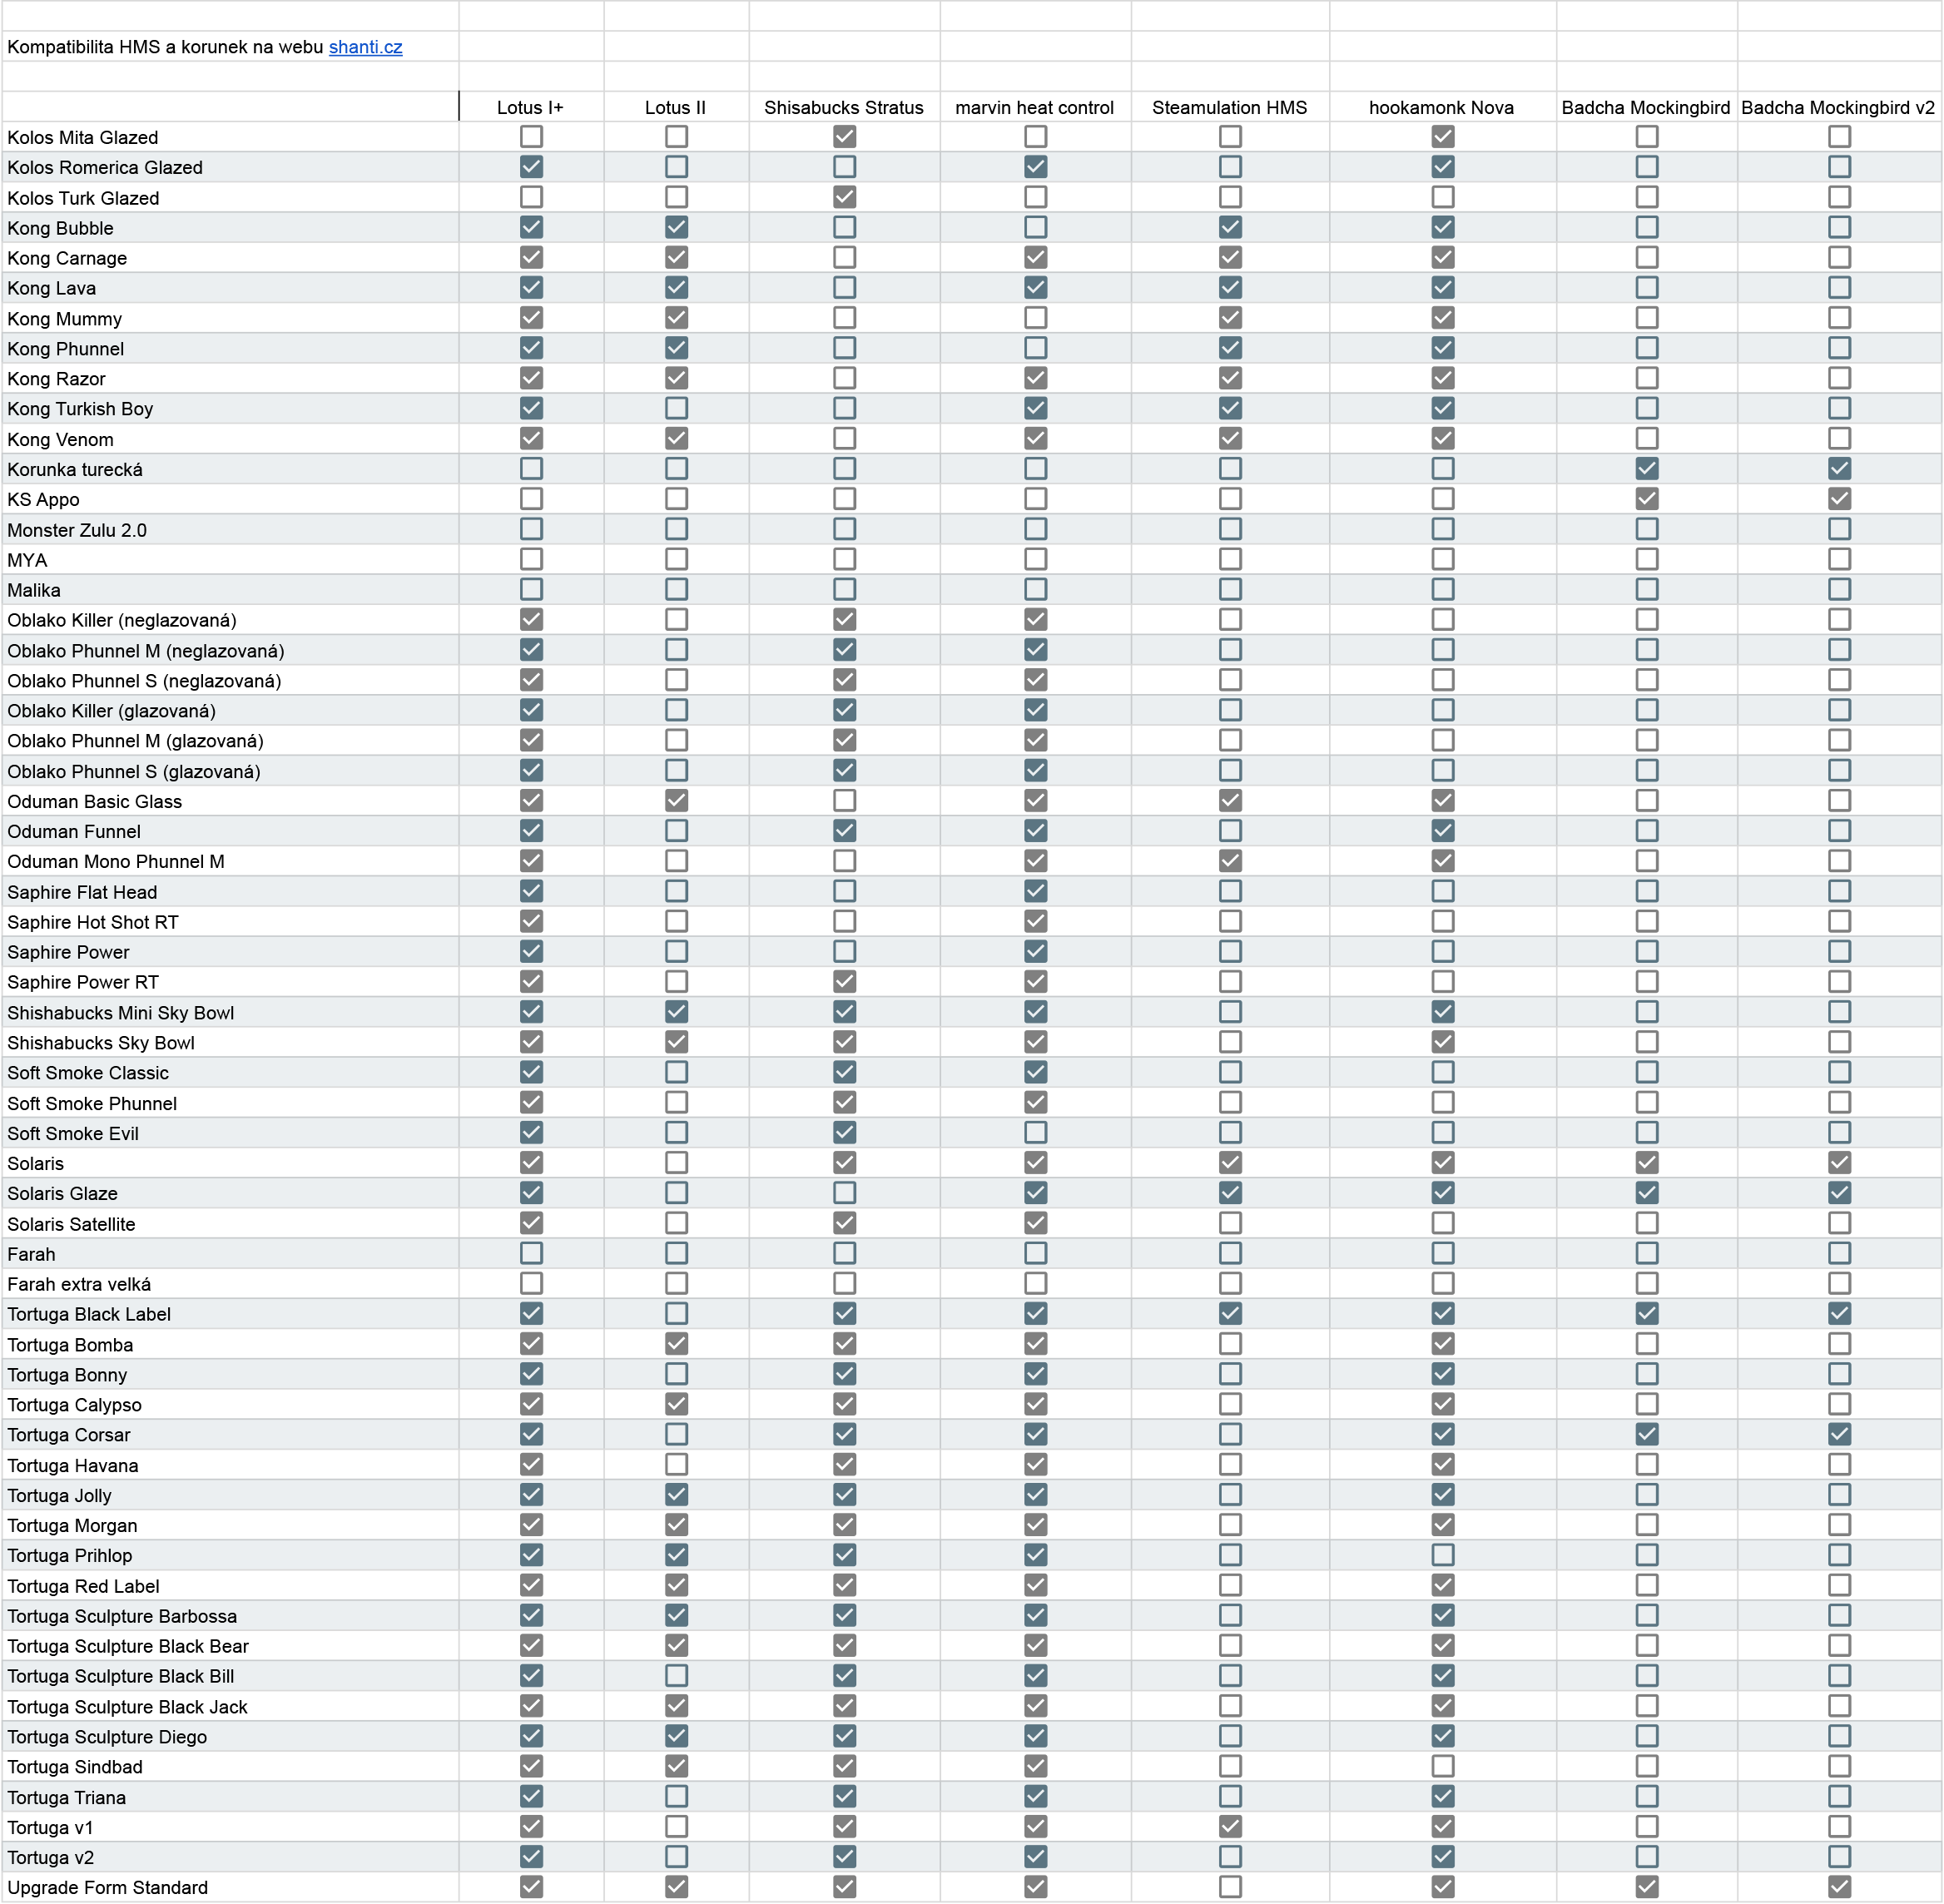Screen dimensions: 1944x1904
Task: Check Steamulation HMS for Solaris Satellite
Action: pos(1230,1222)
